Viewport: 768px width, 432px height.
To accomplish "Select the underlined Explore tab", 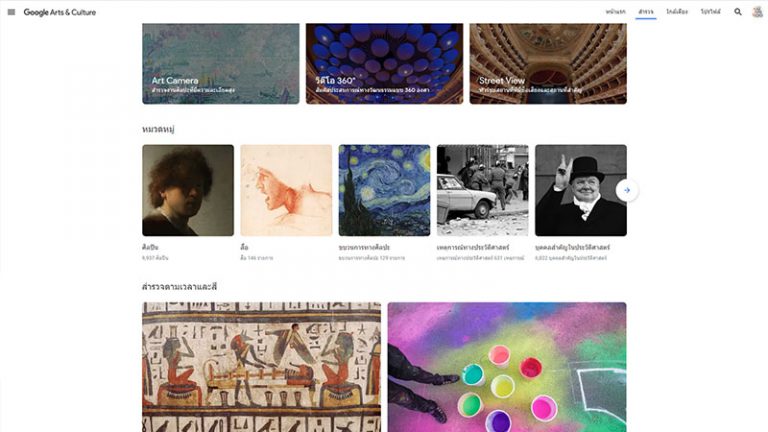I will pyautogui.click(x=646, y=12).
